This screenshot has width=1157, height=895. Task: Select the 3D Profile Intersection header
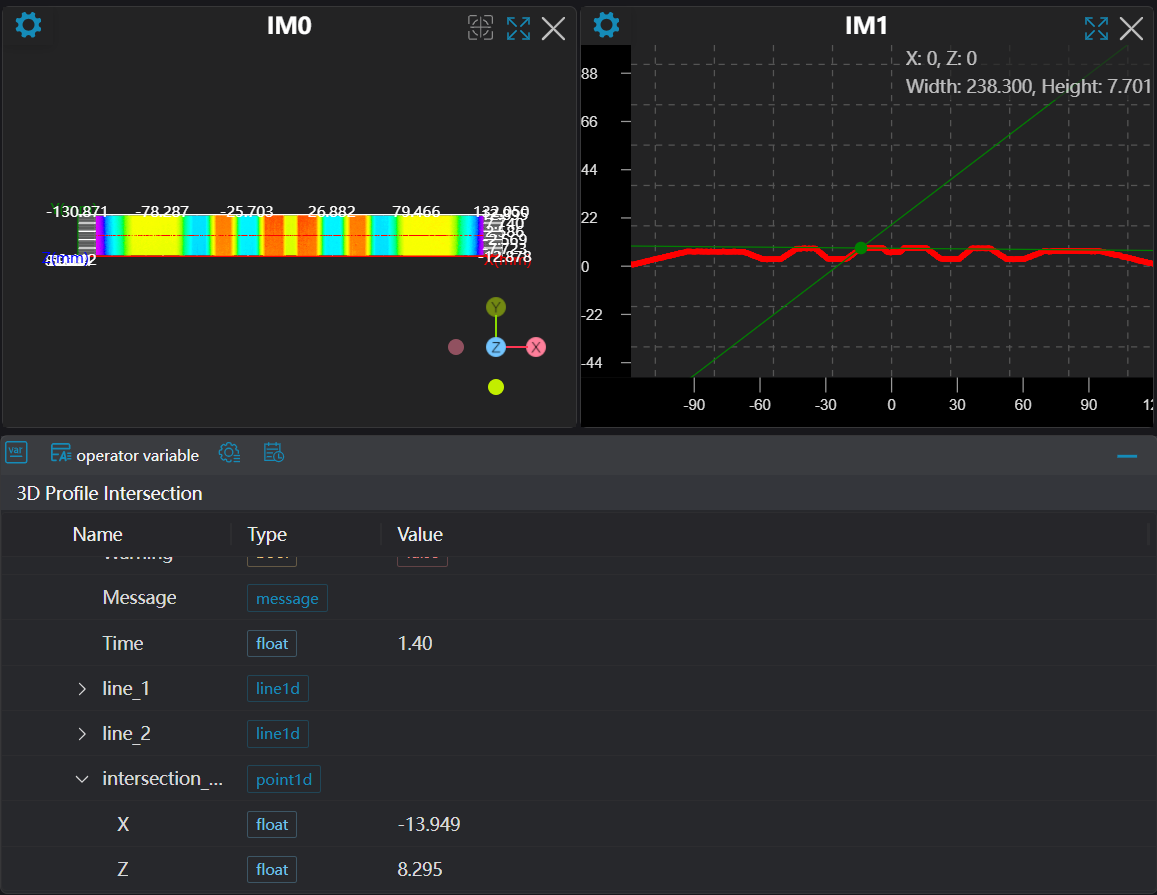pyautogui.click(x=110, y=493)
